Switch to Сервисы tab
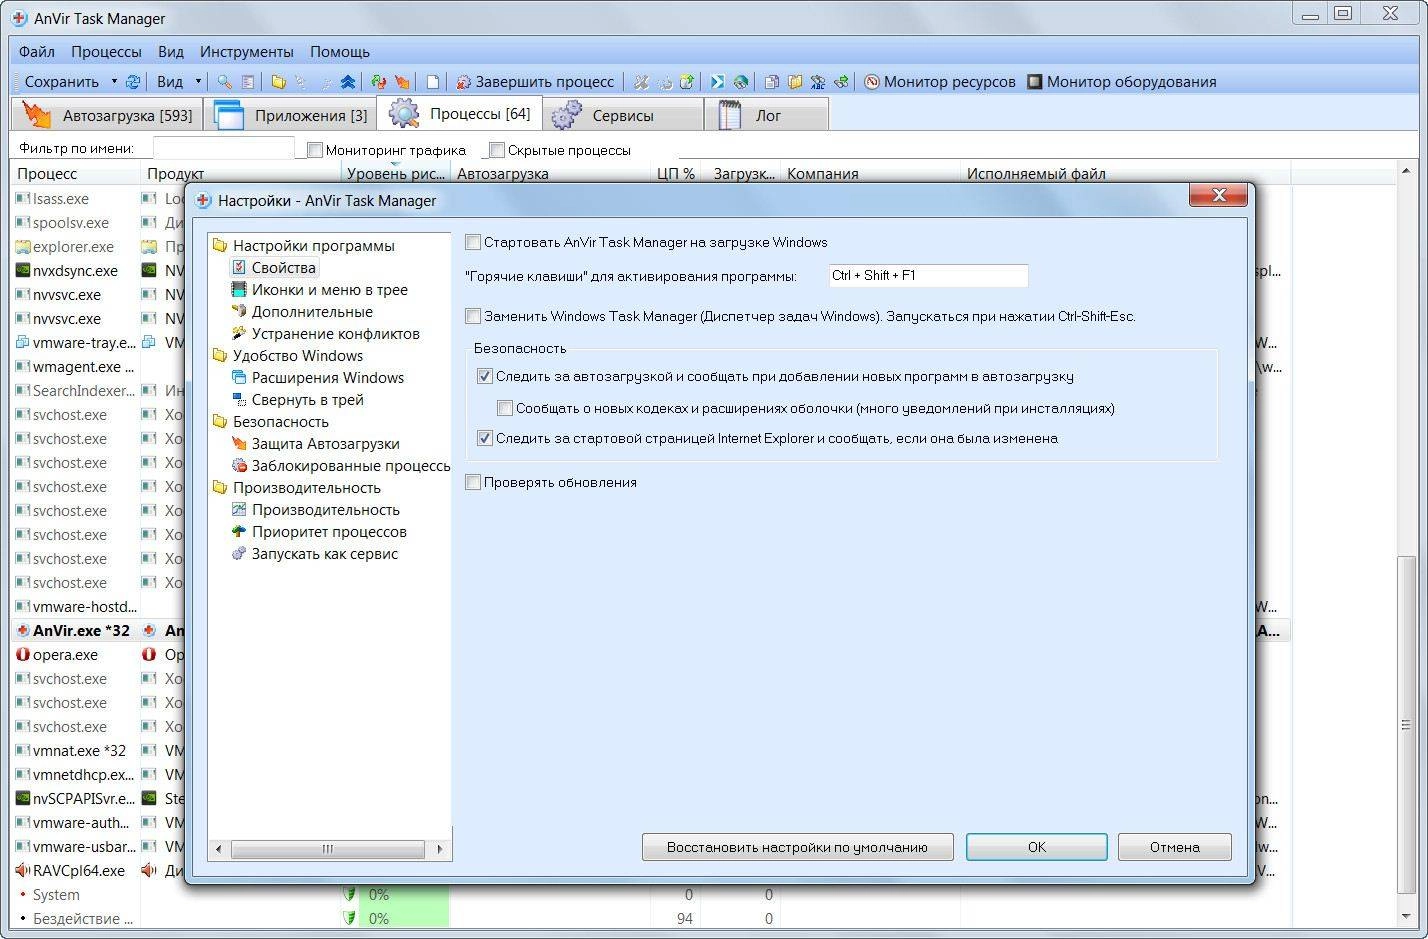The height and width of the screenshot is (939, 1428). [x=623, y=115]
